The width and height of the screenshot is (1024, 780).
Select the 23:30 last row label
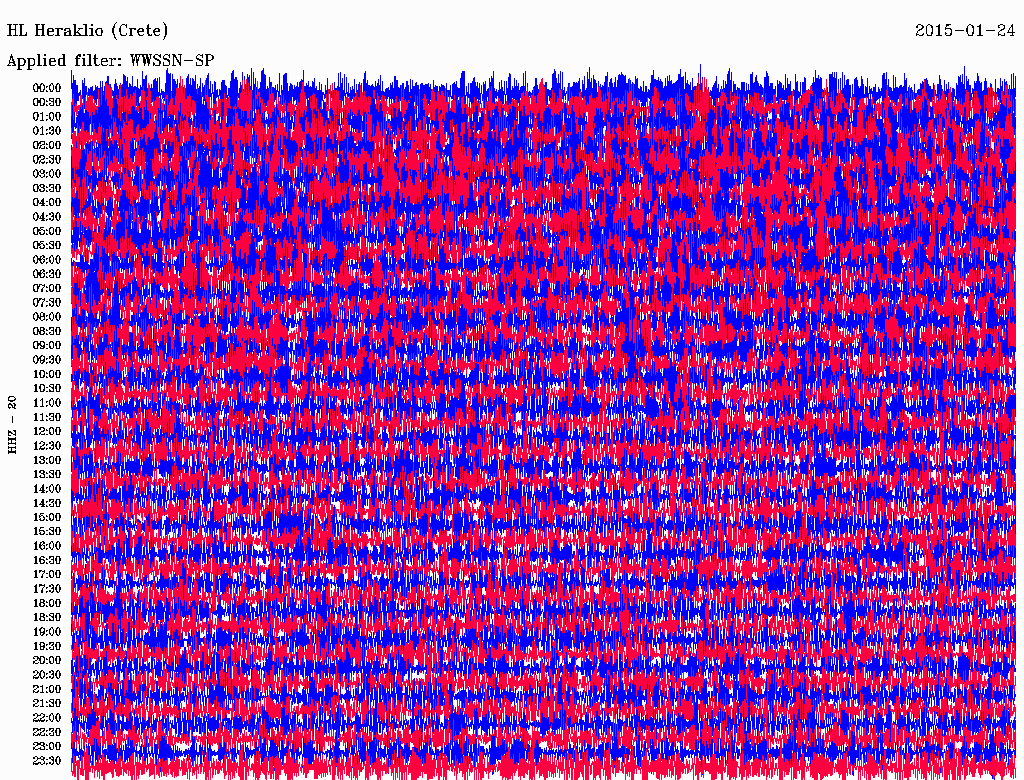coord(46,760)
